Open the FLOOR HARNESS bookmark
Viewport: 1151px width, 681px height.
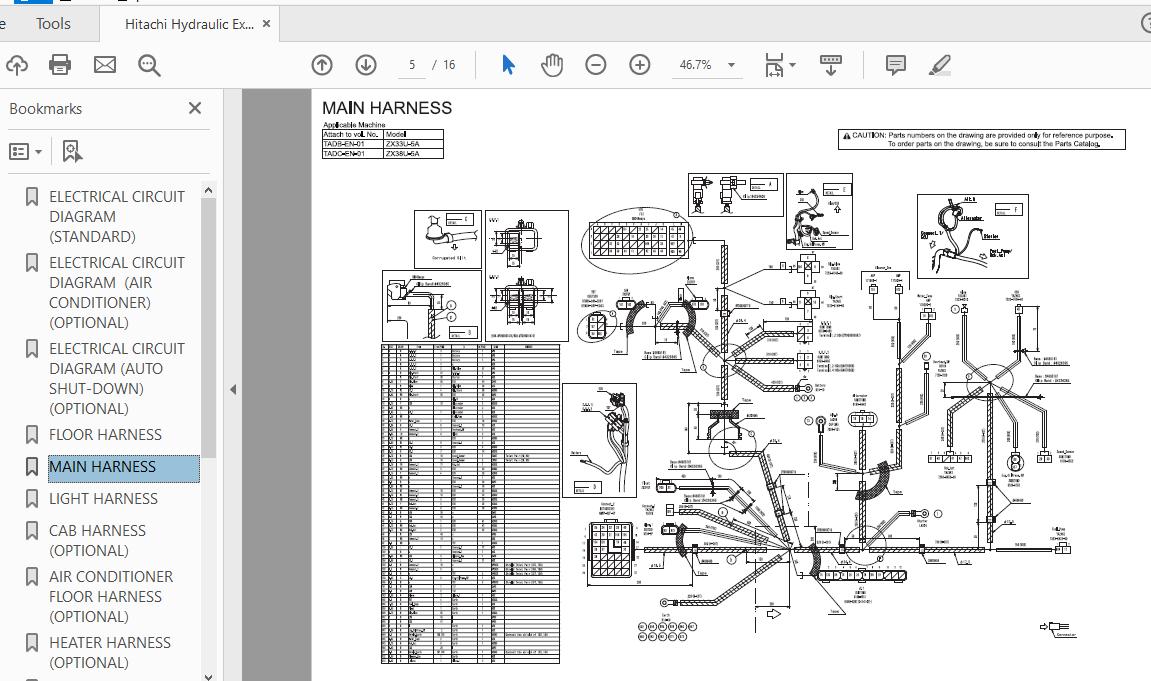point(105,434)
